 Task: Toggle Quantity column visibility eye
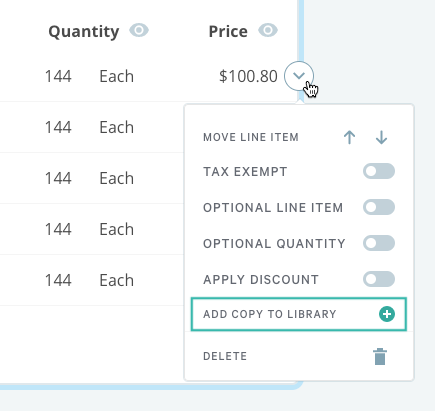pos(139,30)
